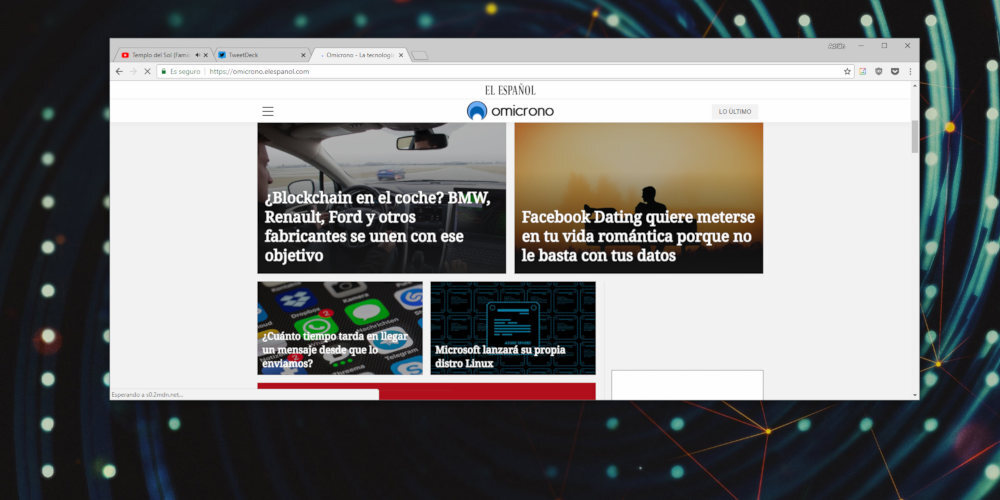Close the Templo del Sol tab
This screenshot has width=1000, height=500.
205,55
